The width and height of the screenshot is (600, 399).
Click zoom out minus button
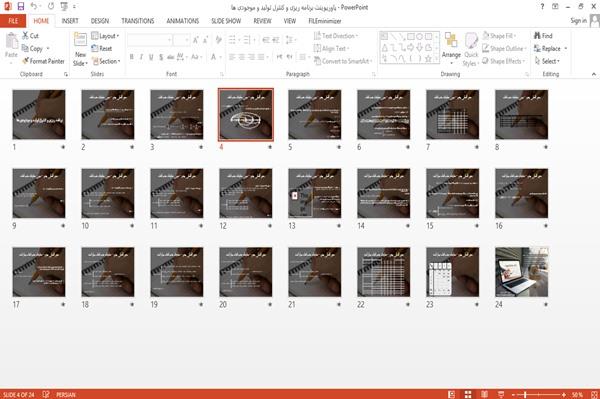click(x=514, y=394)
